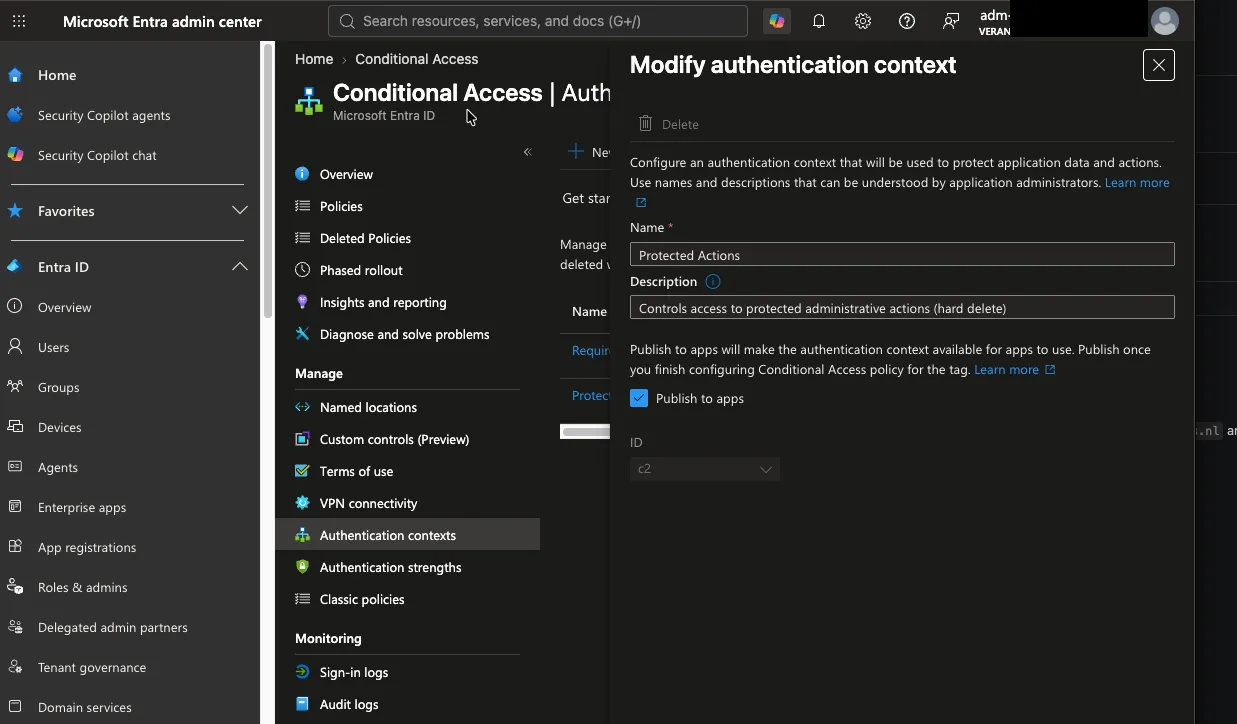1237x724 pixels.
Task: Open the account avatar menu
Action: coord(1165,20)
